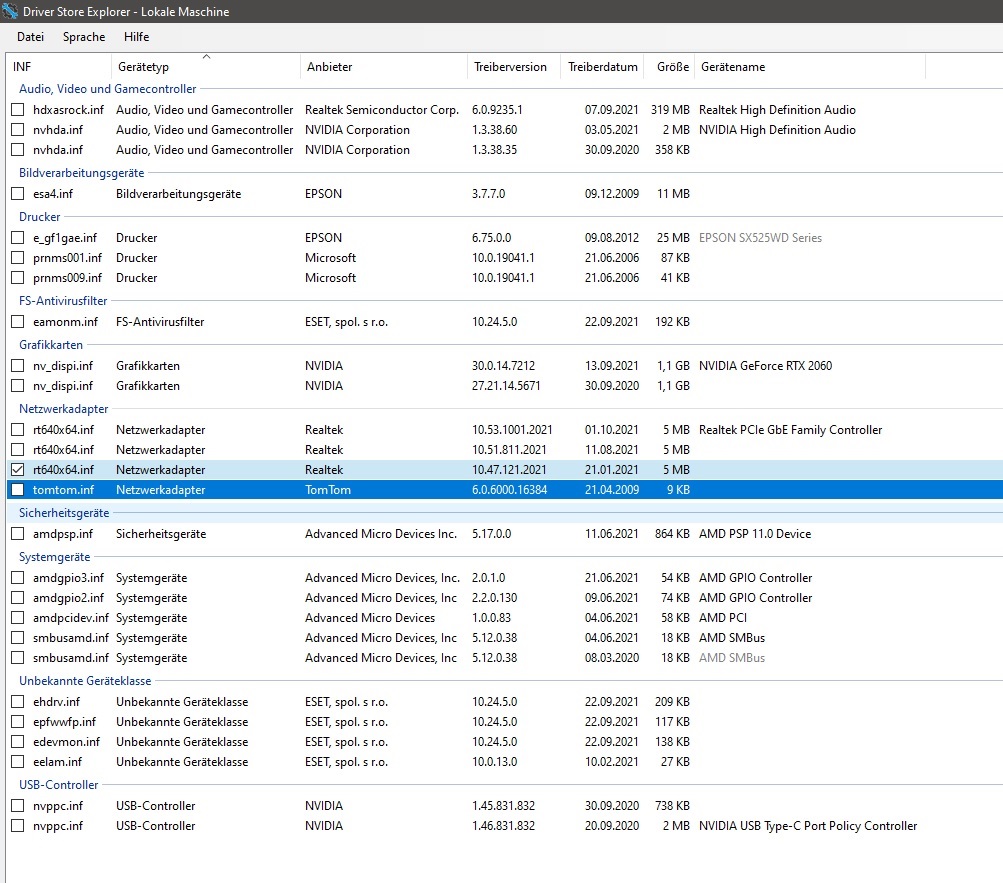Open the Sprache menu
Screen dimensions: 1003x883
pos(84,36)
